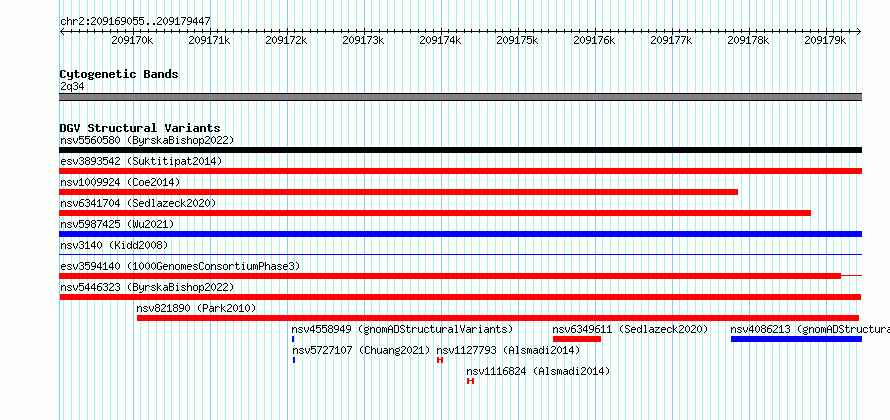The width and height of the screenshot is (890, 420).
Task: Open nsv6341704 (Sedlazeck2020) label
Action: 138,203
